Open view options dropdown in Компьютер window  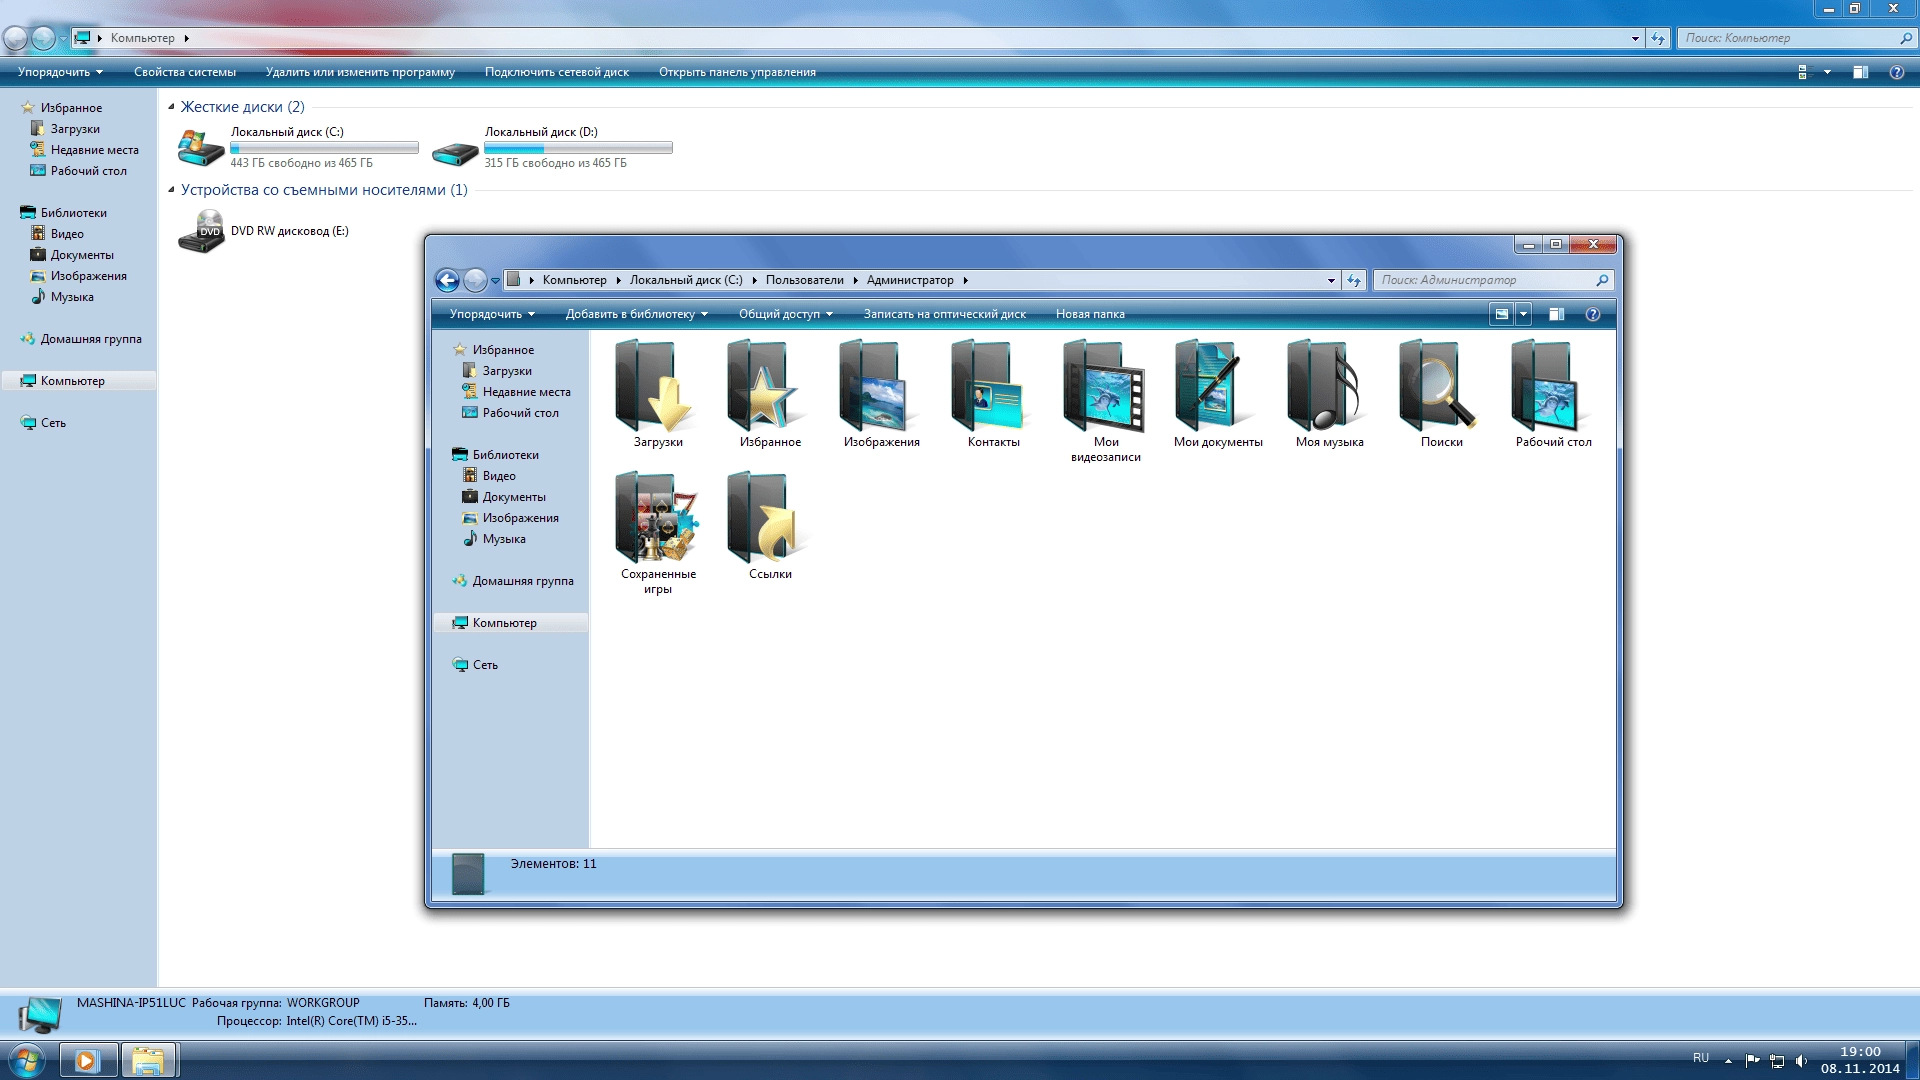(x=1827, y=72)
